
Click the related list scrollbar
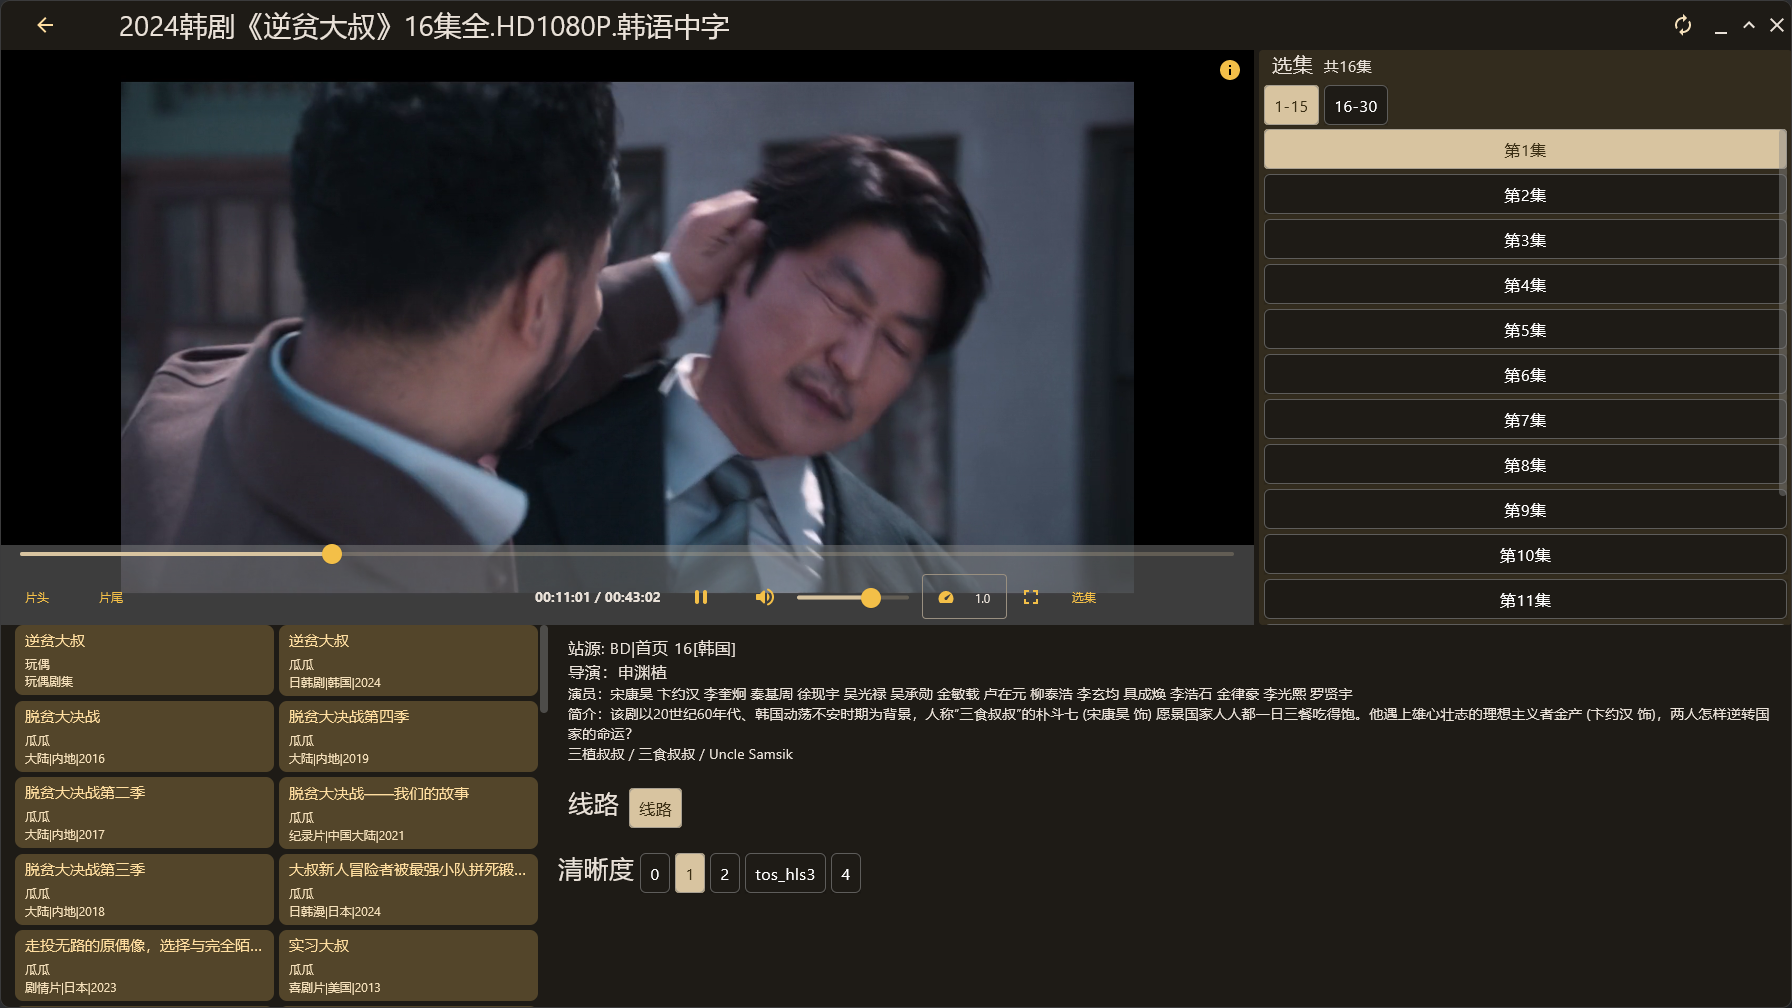544,670
